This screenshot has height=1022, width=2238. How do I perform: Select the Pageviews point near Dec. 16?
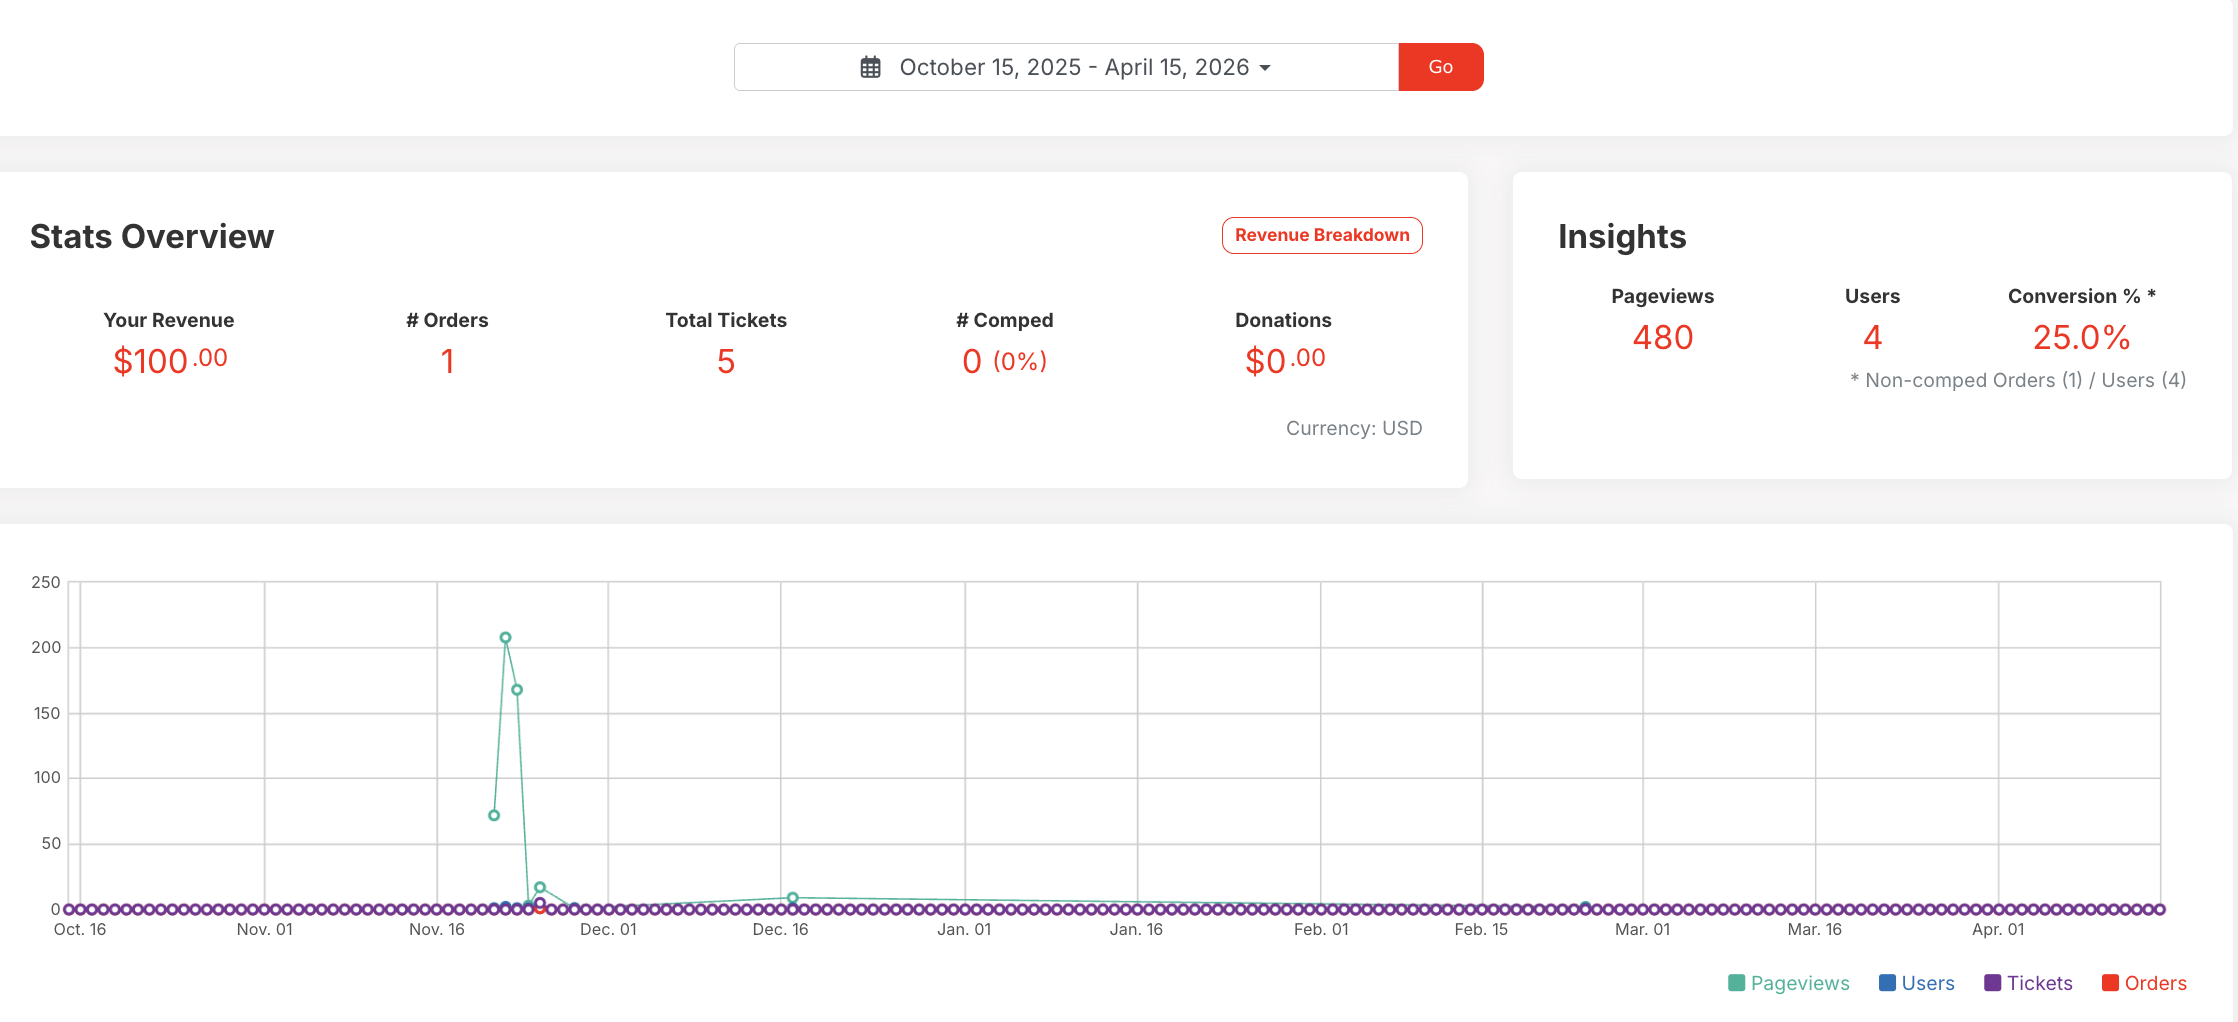pyautogui.click(x=792, y=898)
